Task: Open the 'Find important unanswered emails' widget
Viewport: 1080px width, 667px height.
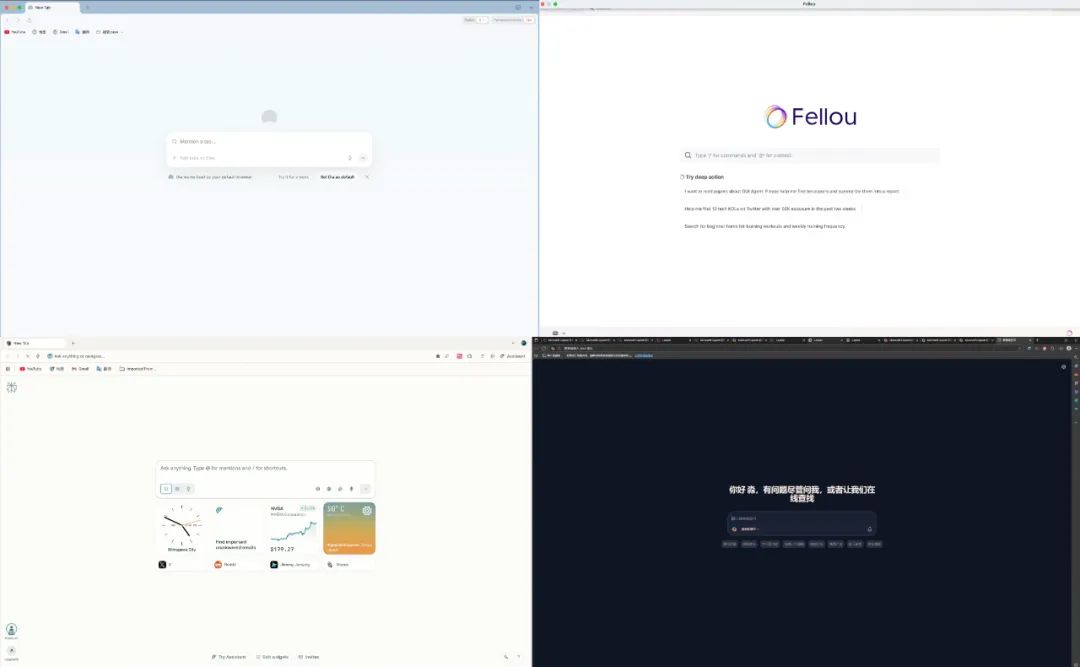Action: (238, 529)
